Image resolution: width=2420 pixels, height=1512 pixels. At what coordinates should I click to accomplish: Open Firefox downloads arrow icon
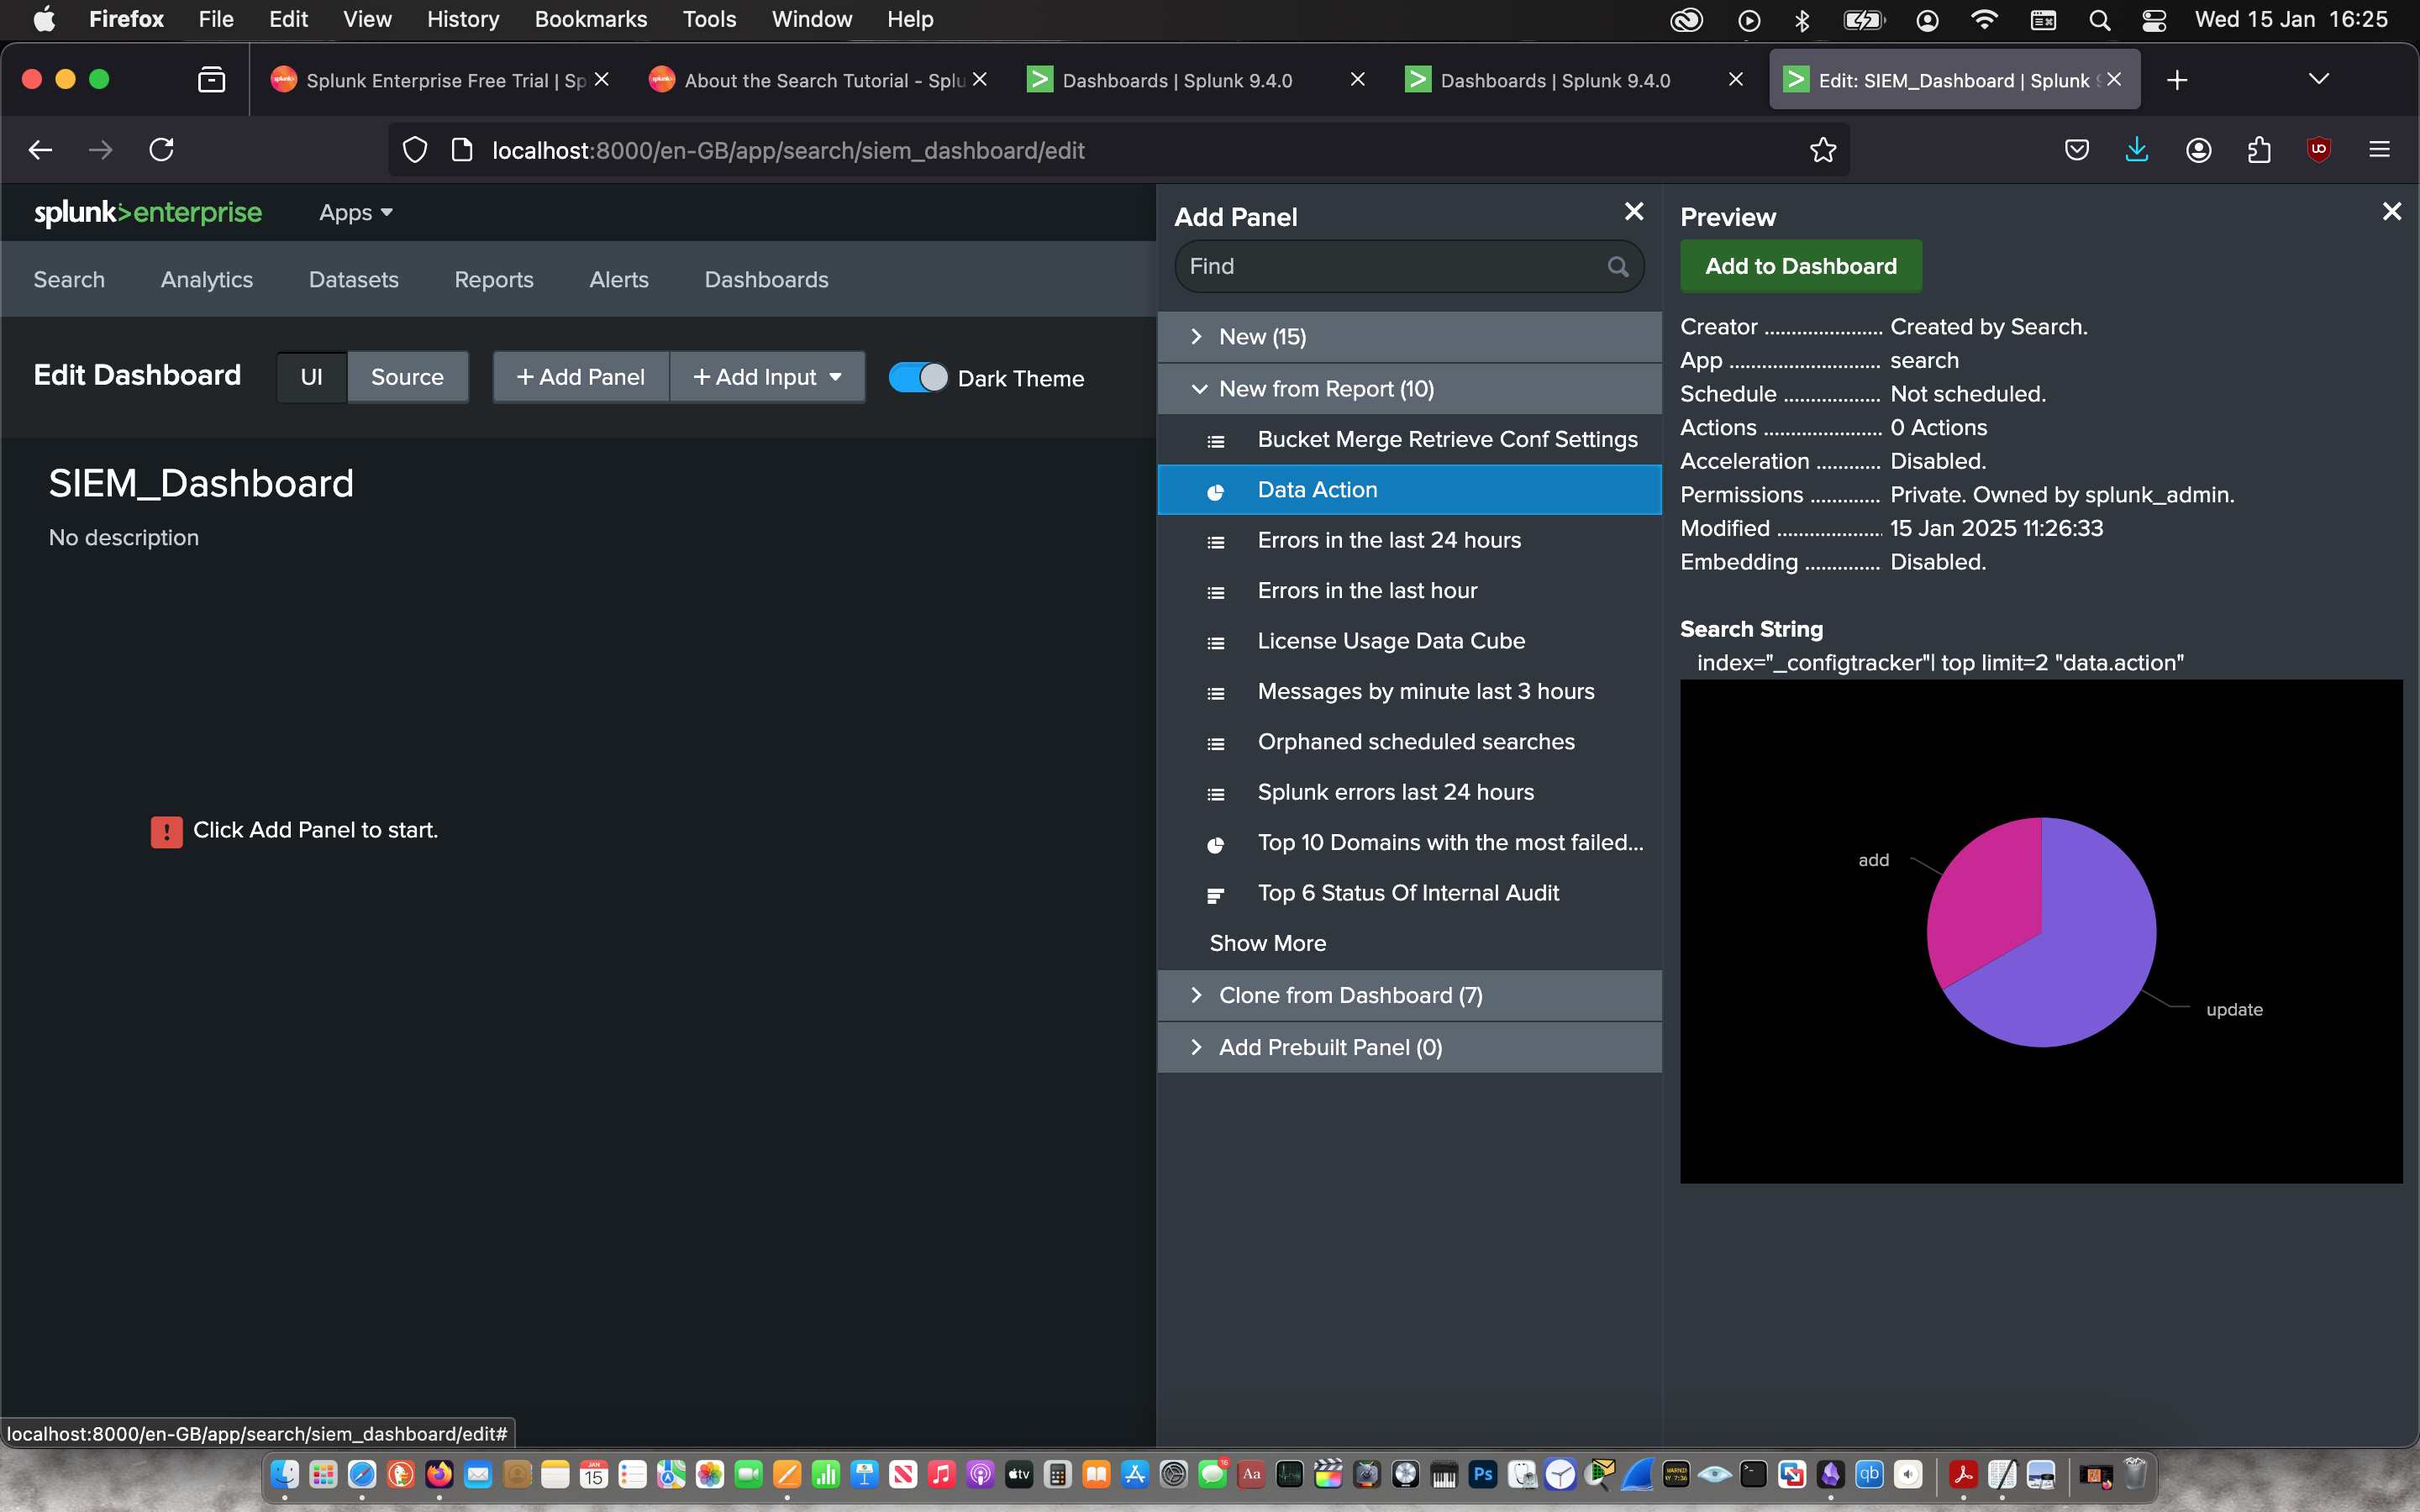pos(2136,150)
